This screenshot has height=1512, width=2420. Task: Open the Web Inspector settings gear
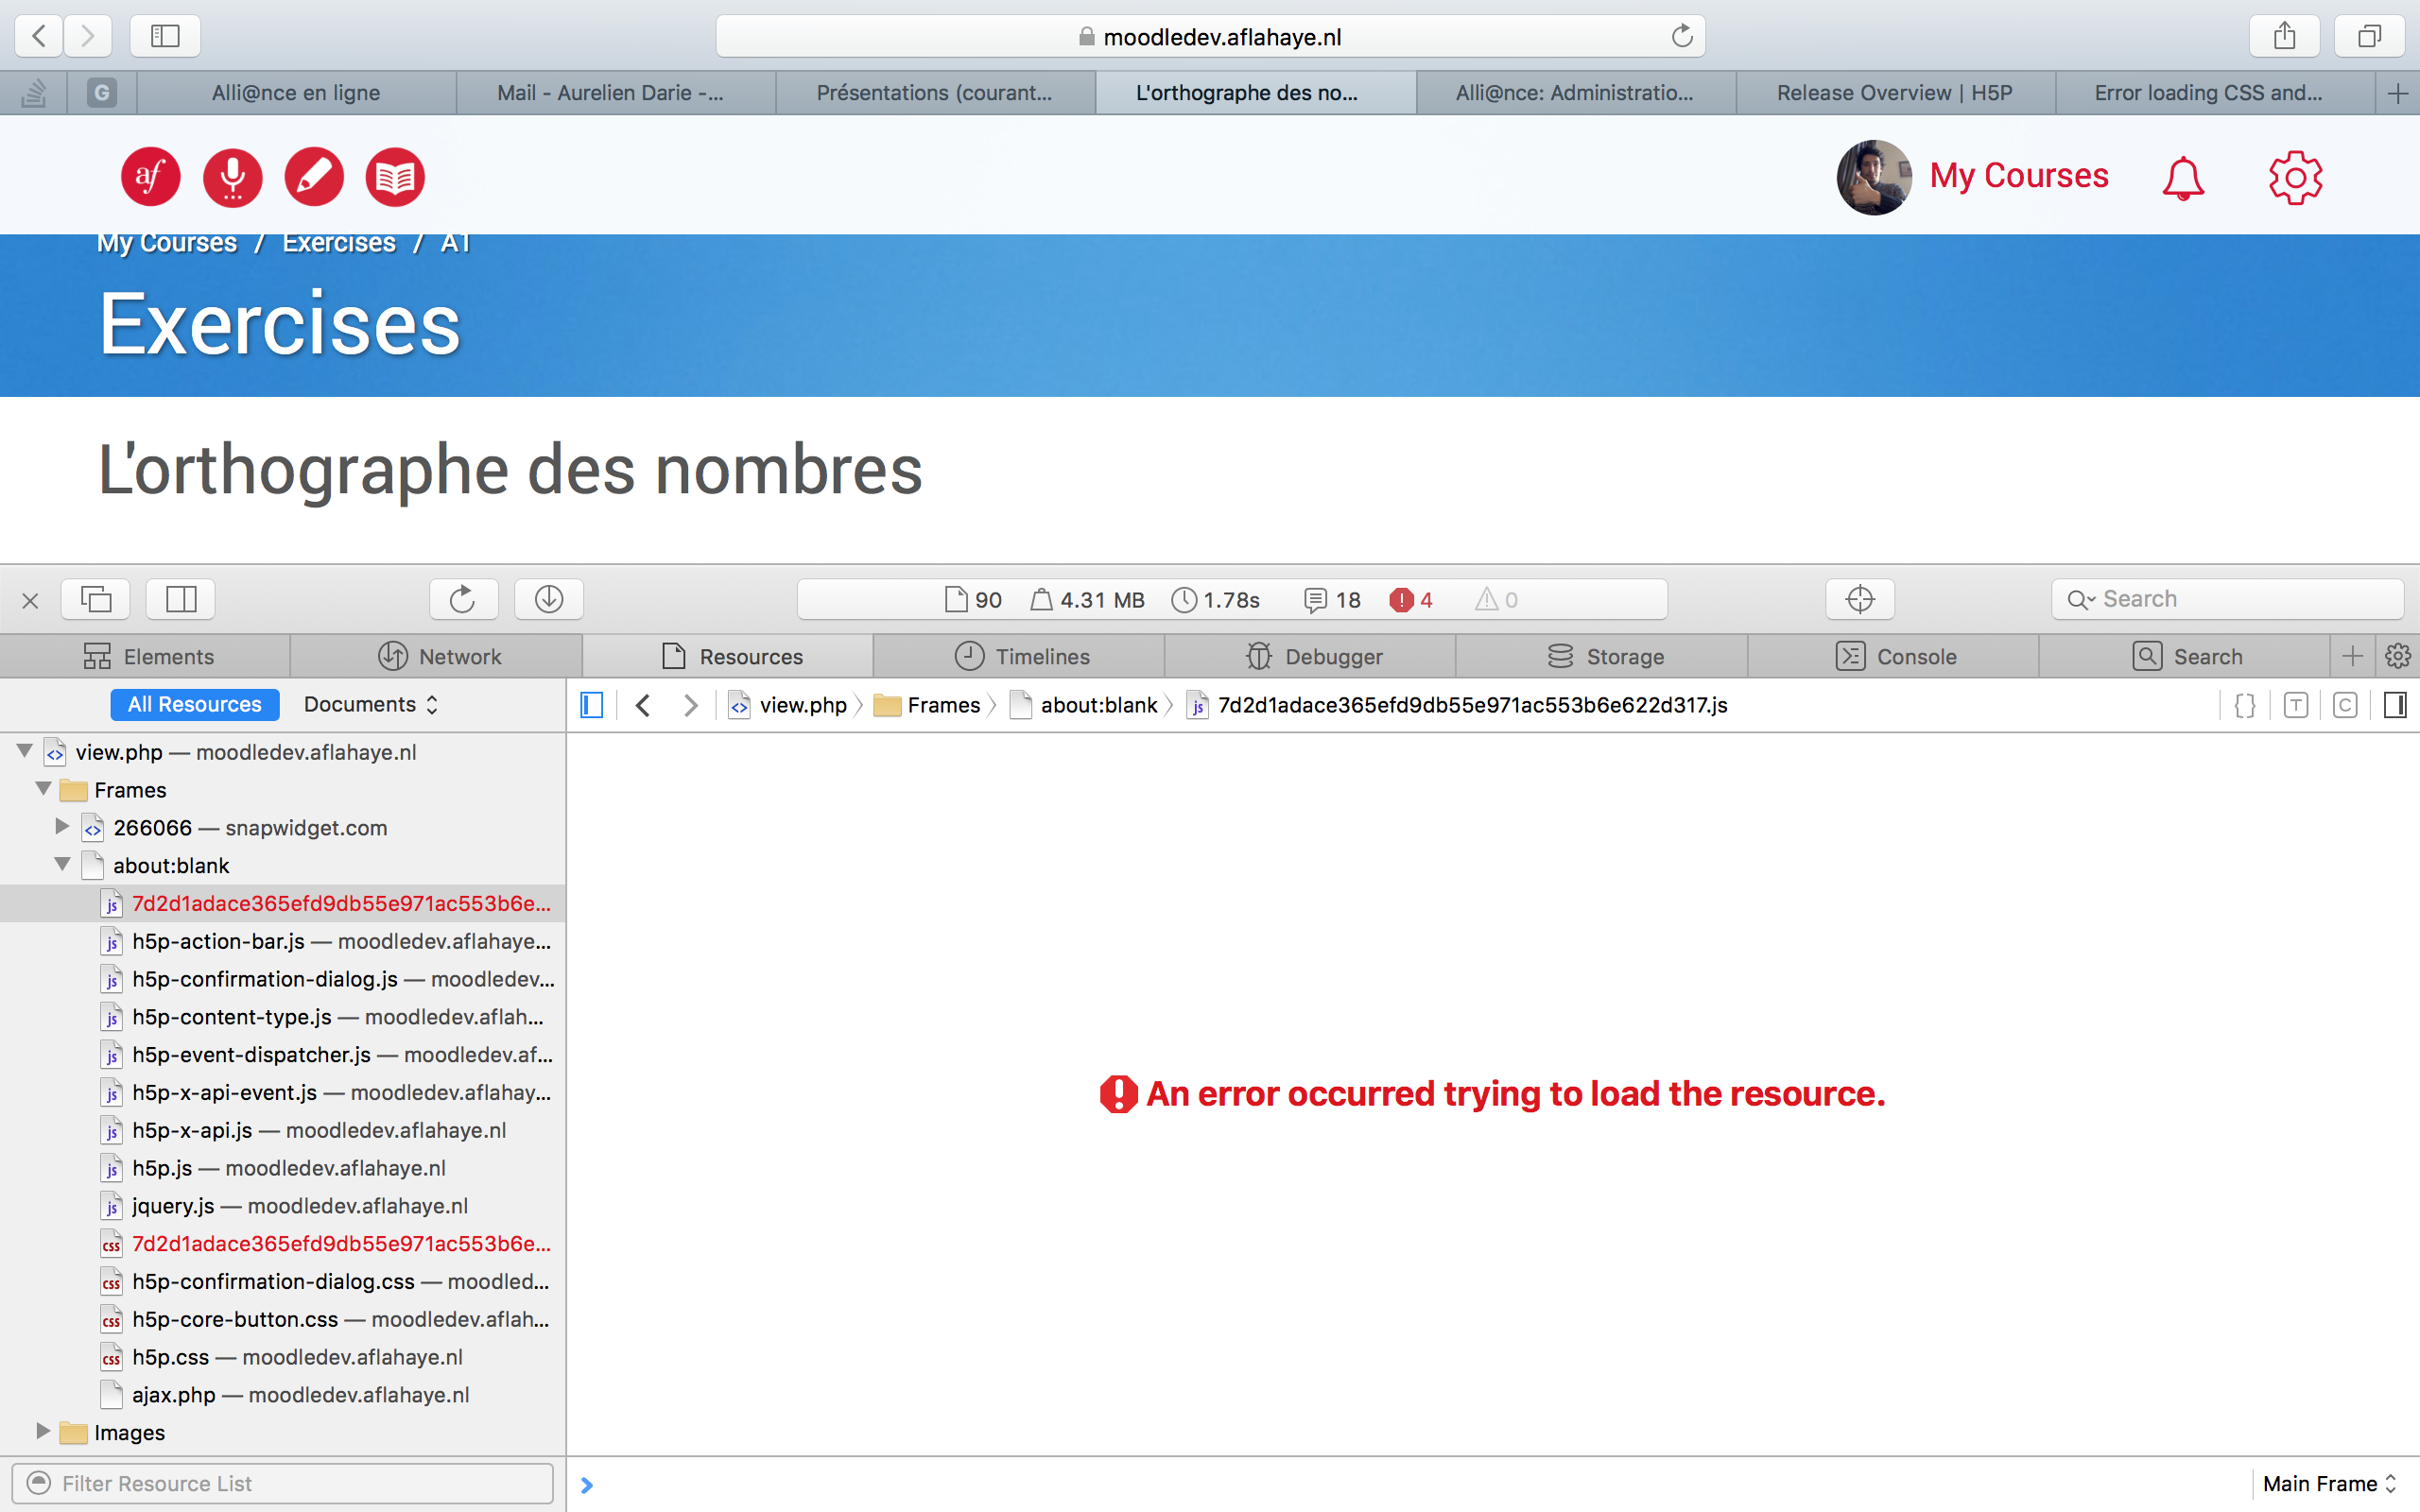[2398, 655]
